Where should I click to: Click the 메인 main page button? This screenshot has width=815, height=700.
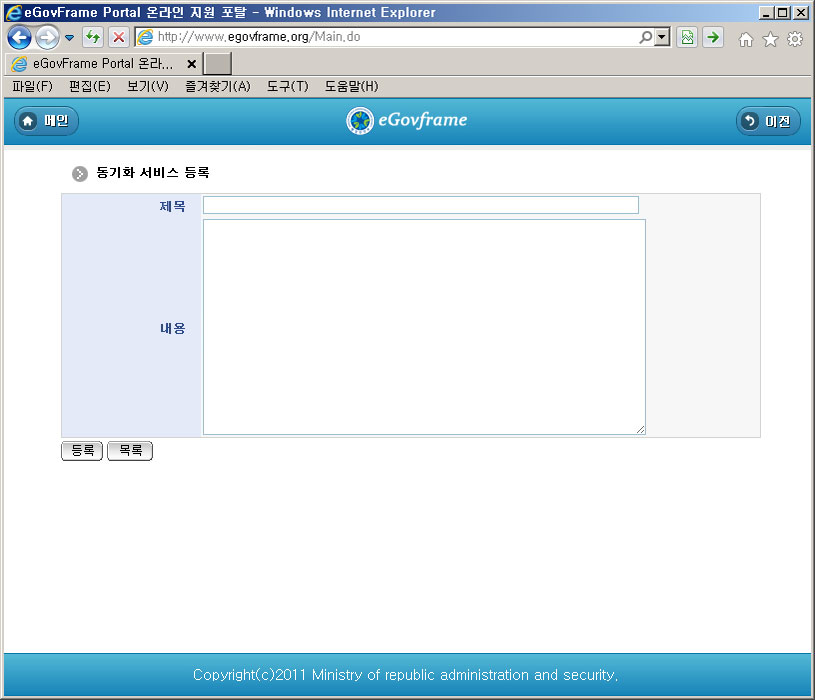click(x=46, y=121)
